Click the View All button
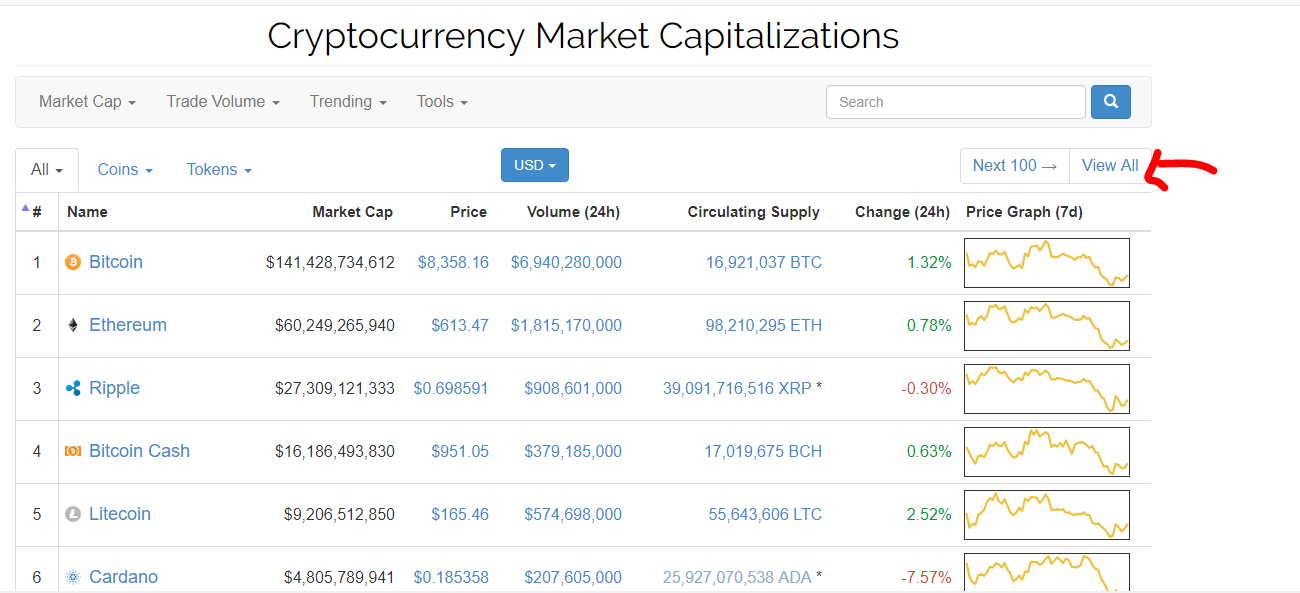Image resolution: width=1300 pixels, height=593 pixels. [1110, 166]
